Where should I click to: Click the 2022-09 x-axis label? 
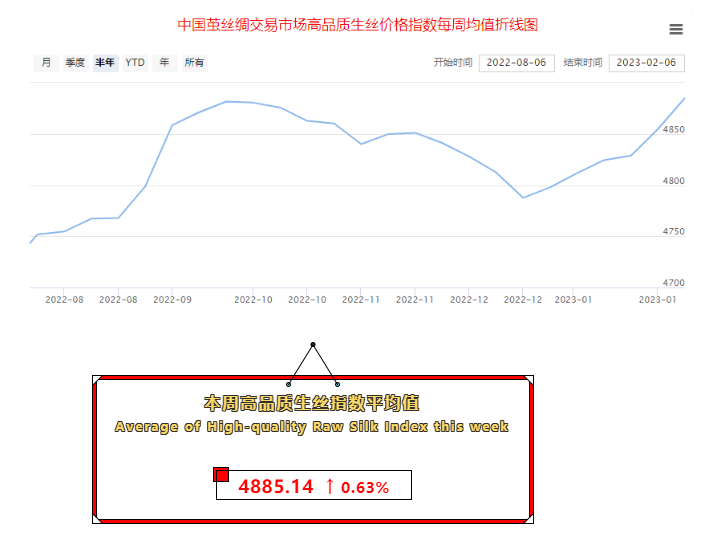(173, 299)
